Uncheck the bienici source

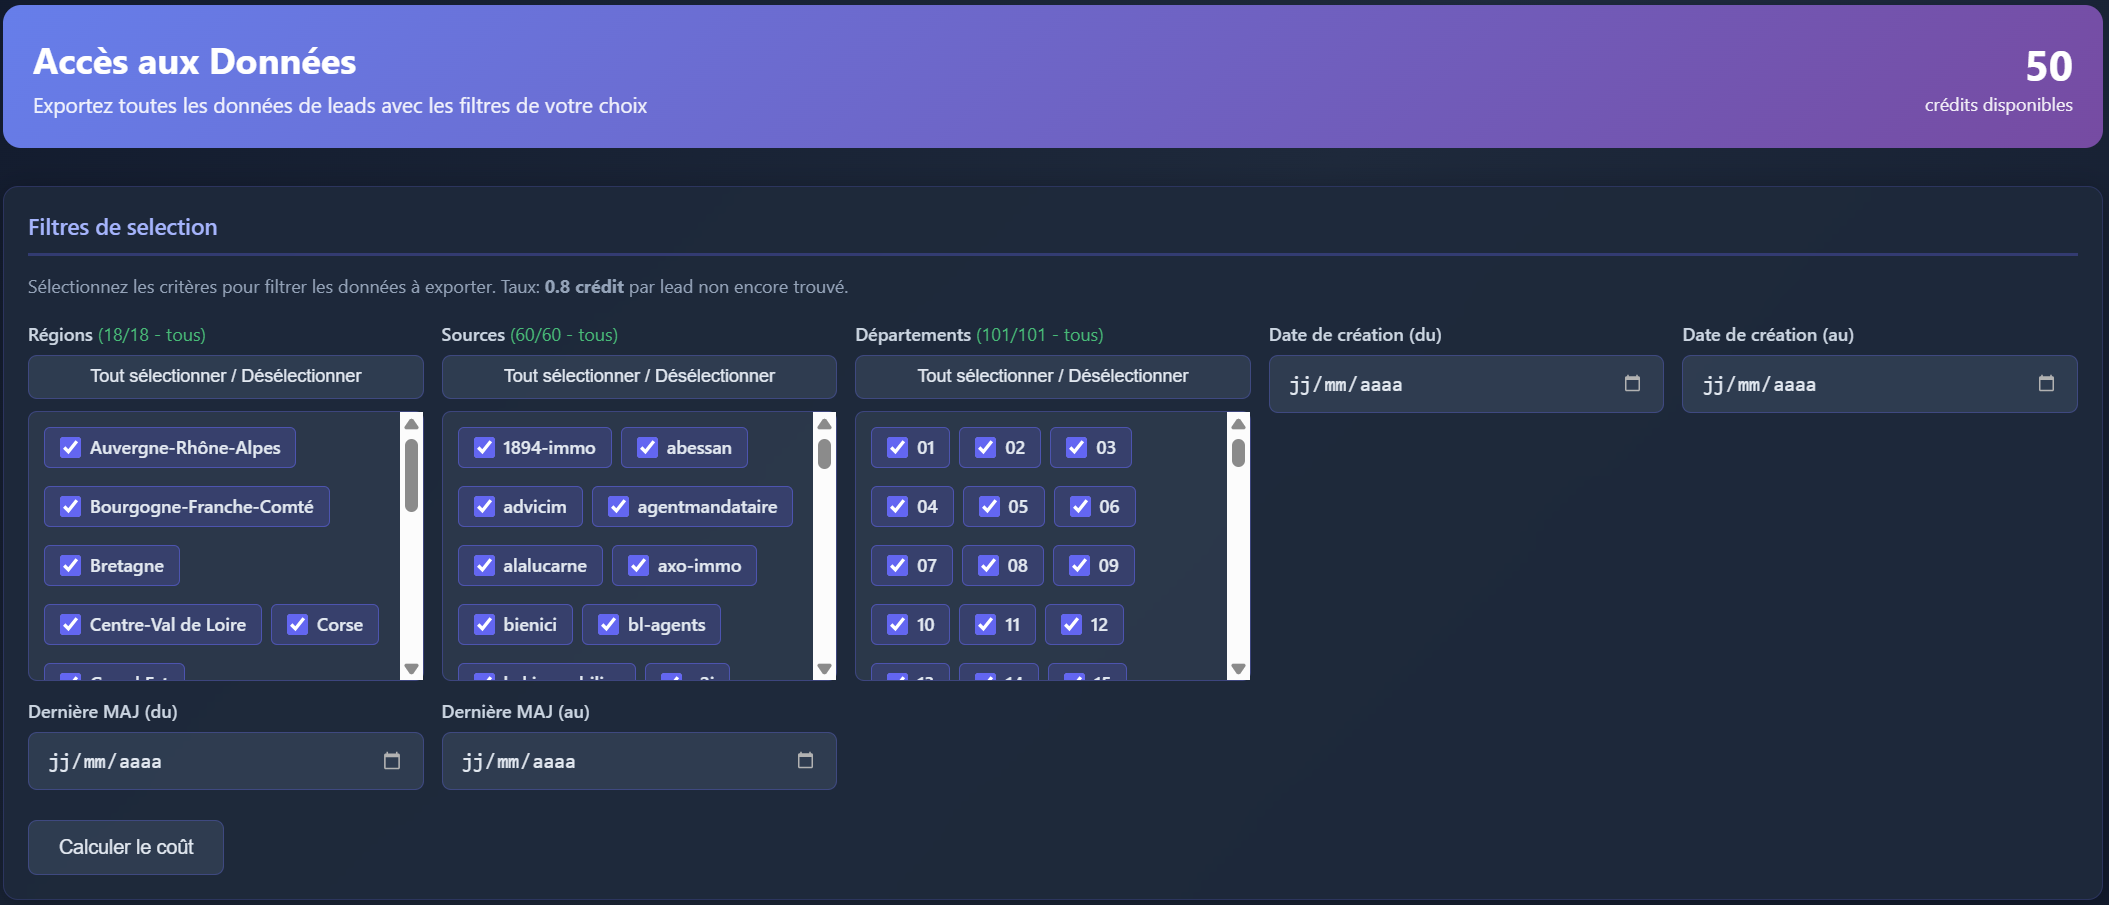pos(484,624)
